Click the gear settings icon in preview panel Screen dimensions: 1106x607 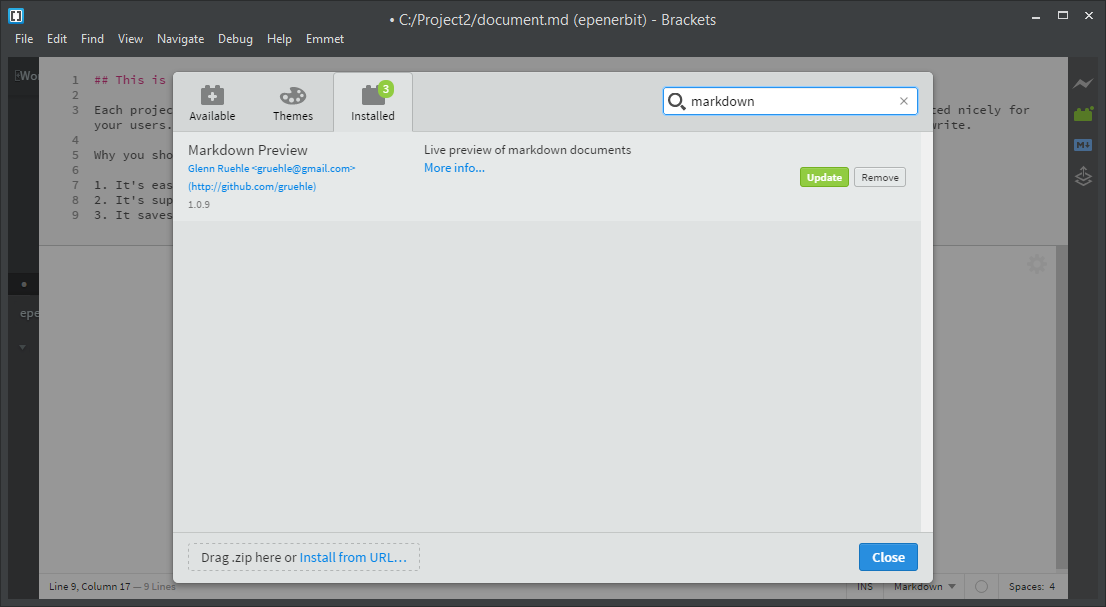[1037, 264]
